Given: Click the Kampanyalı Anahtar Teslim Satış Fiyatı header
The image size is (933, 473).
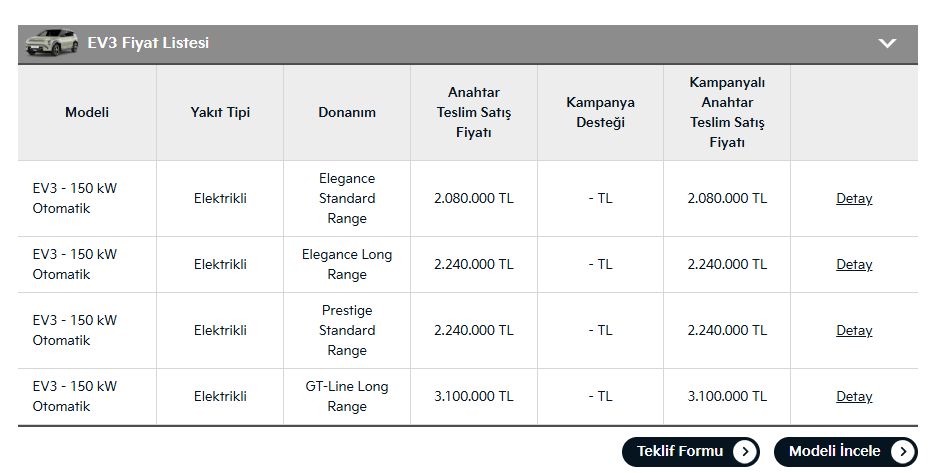Looking at the screenshot, I should point(727,112).
